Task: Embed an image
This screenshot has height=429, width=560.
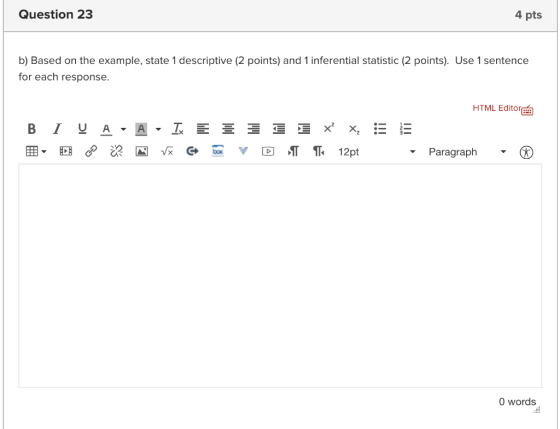Action: [142, 151]
